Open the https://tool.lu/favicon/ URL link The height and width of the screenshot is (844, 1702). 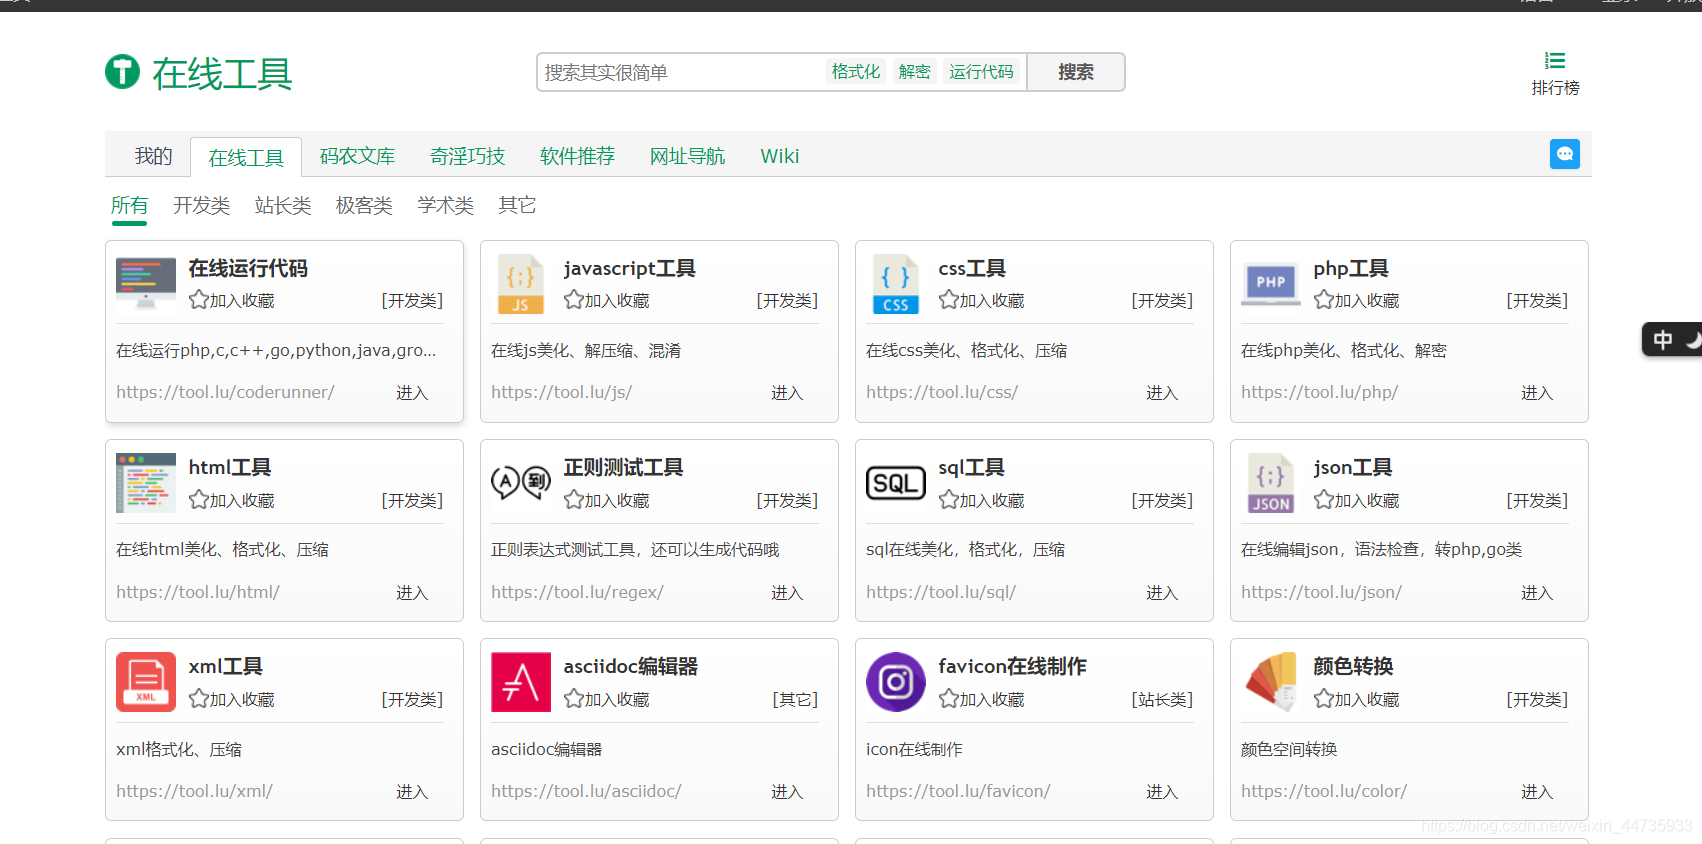click(x=958, y=791)
